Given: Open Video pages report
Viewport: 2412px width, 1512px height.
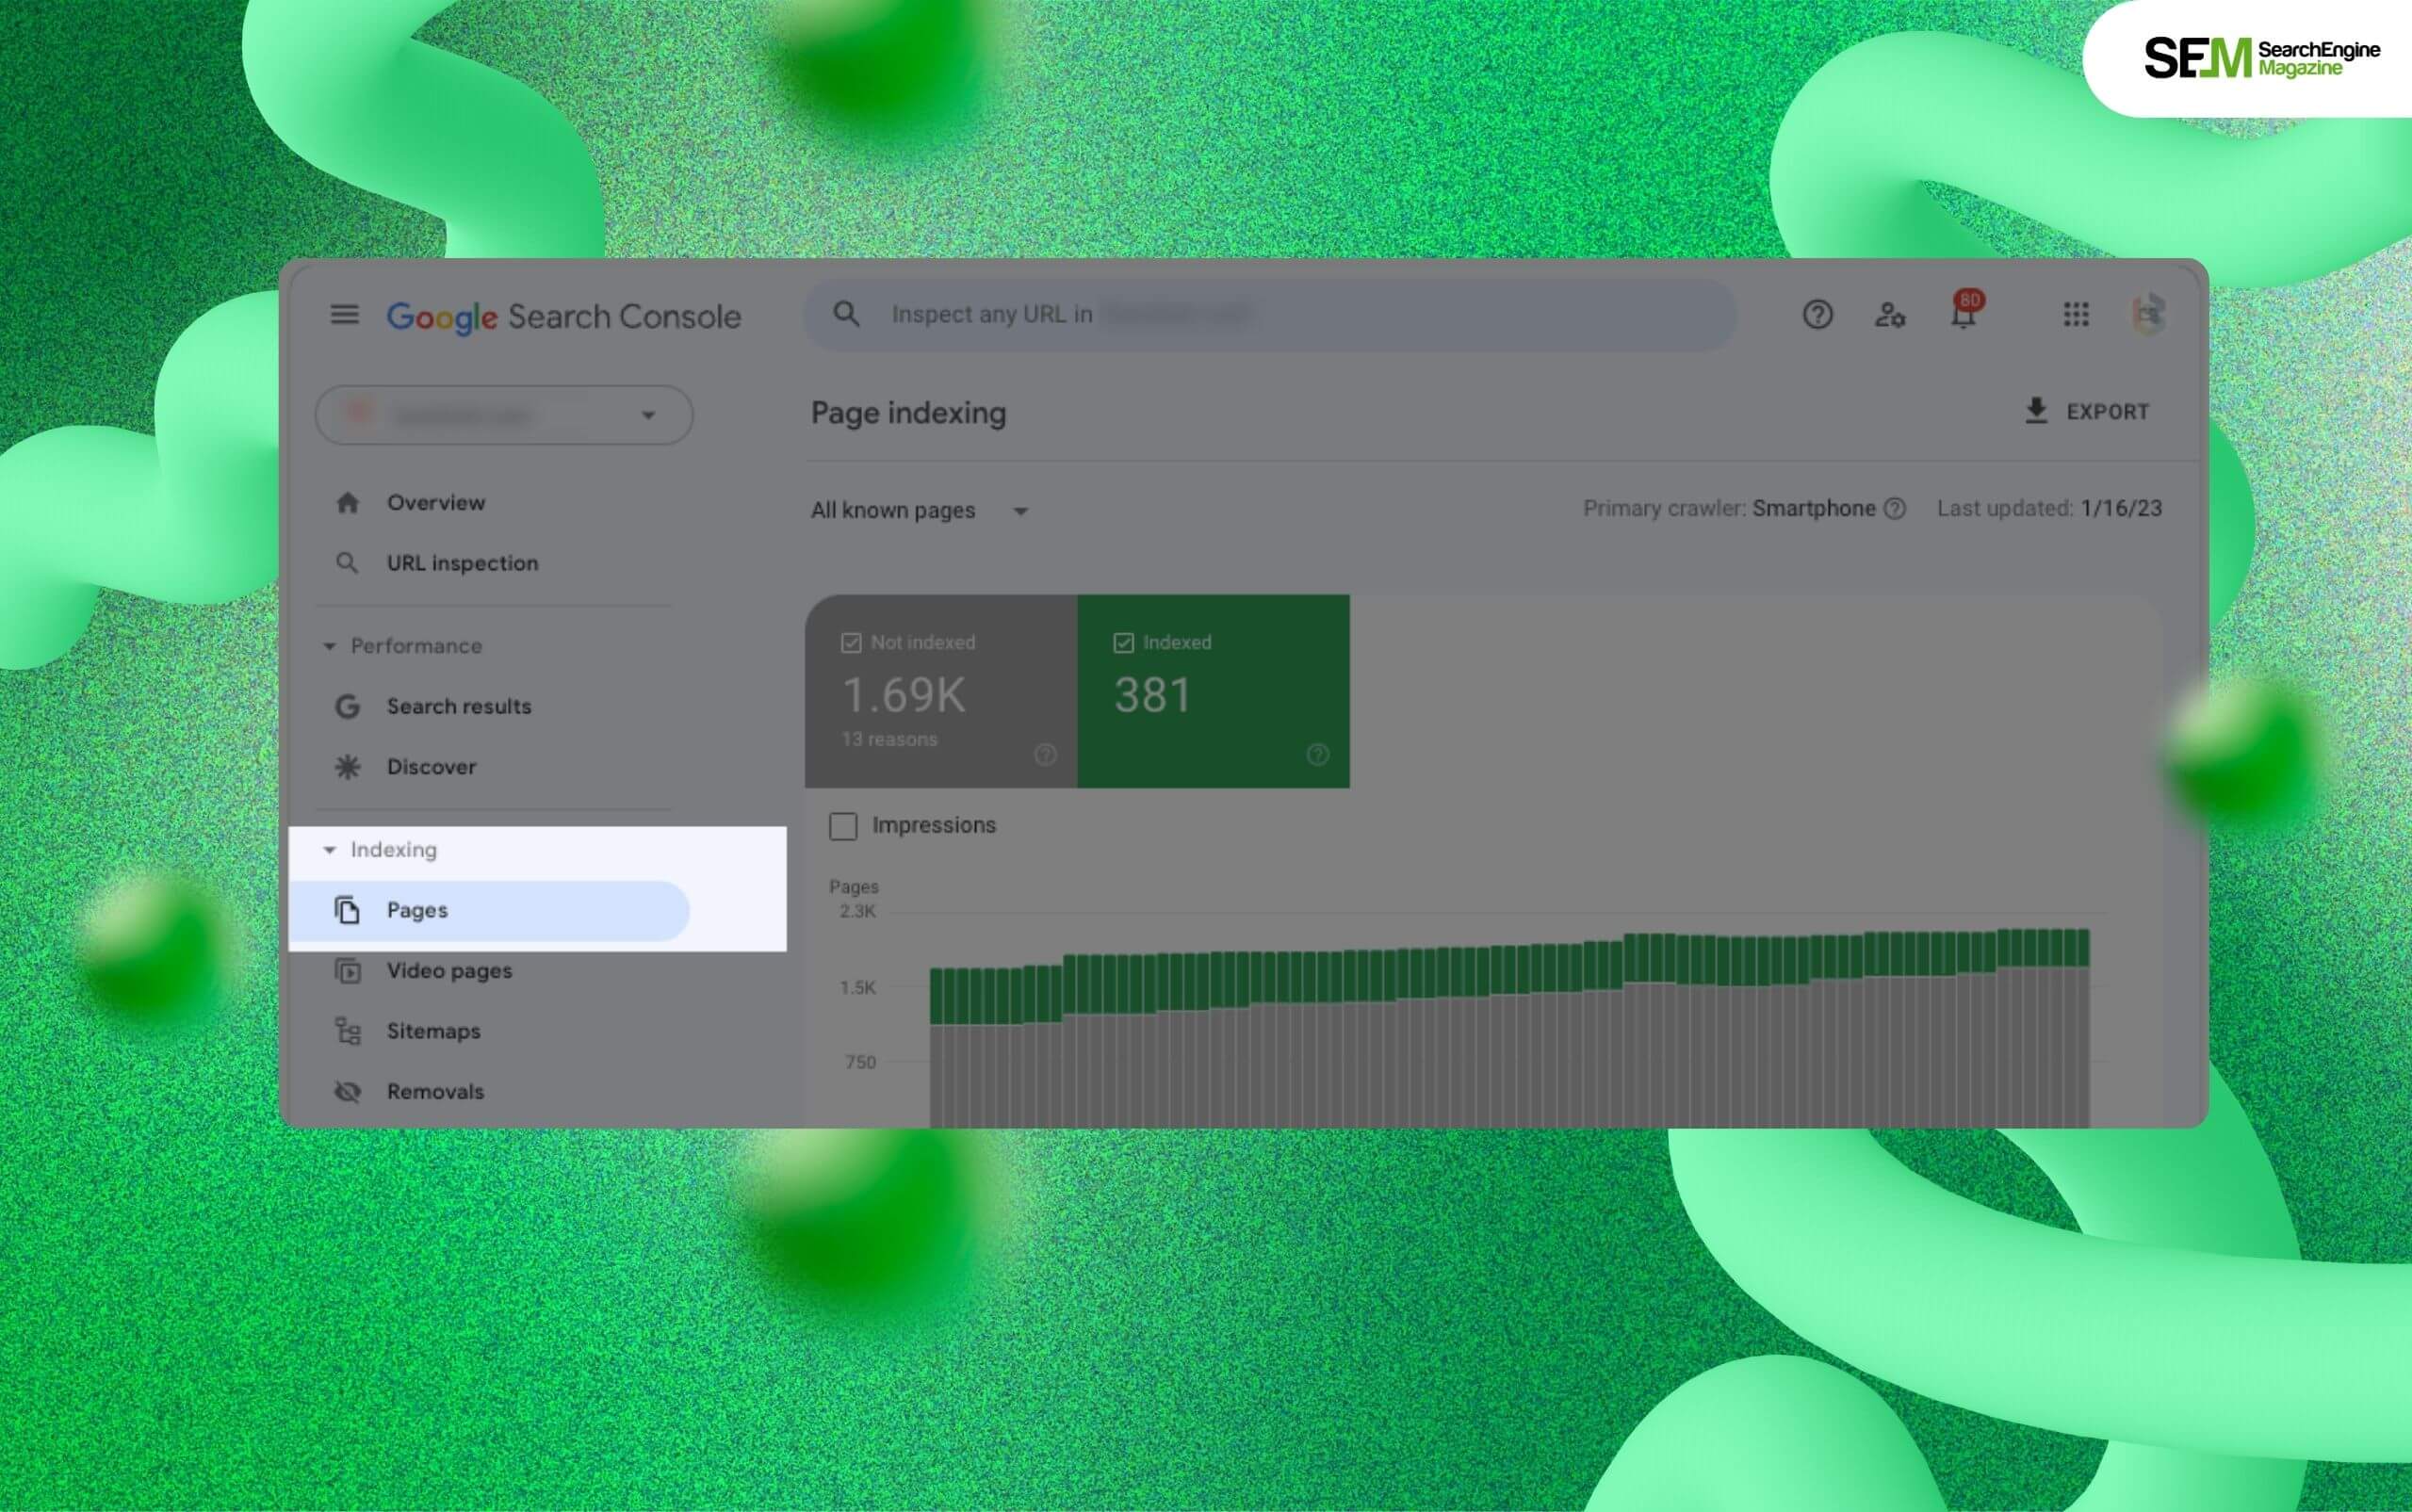Looking at the screenshot, I should coord(449,971).
